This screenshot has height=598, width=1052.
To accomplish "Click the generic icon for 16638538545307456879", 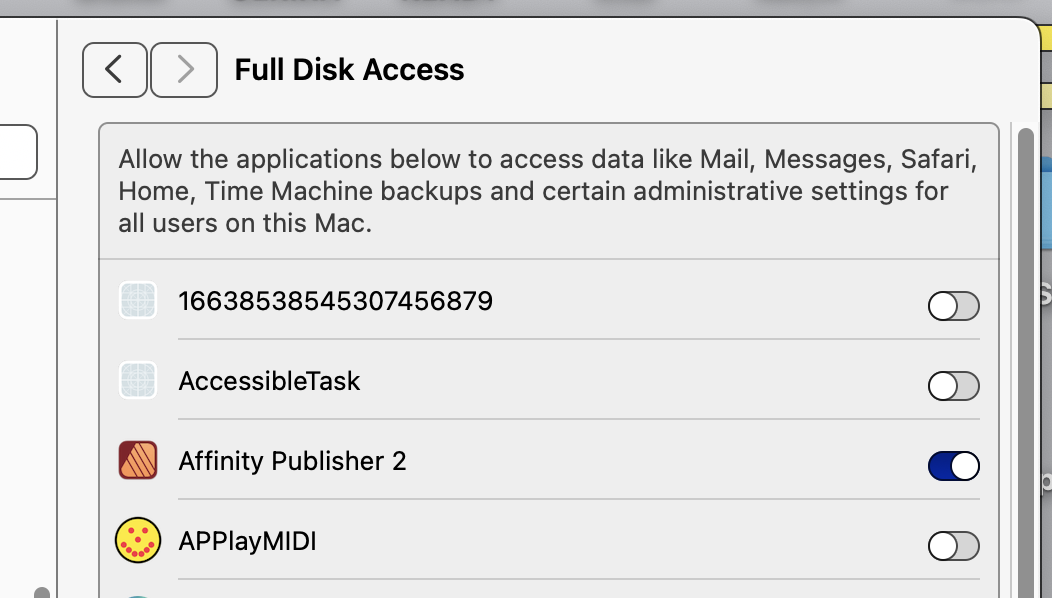I will click(138, 300).
